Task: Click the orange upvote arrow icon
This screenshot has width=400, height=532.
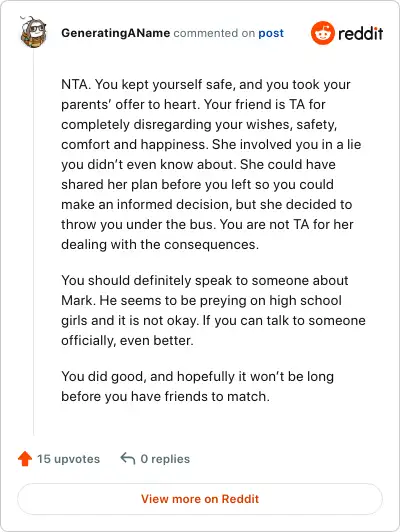Action: 25,458
